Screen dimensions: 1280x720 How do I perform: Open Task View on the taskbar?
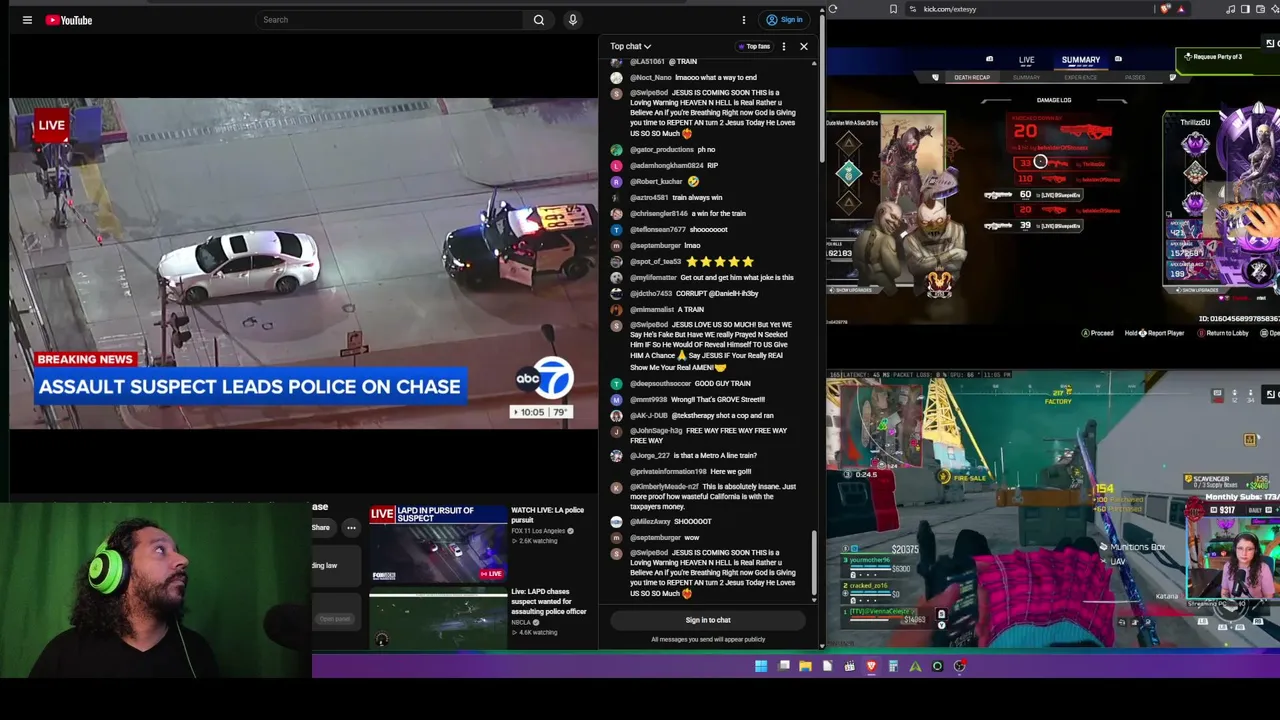(x=784, y=666)
